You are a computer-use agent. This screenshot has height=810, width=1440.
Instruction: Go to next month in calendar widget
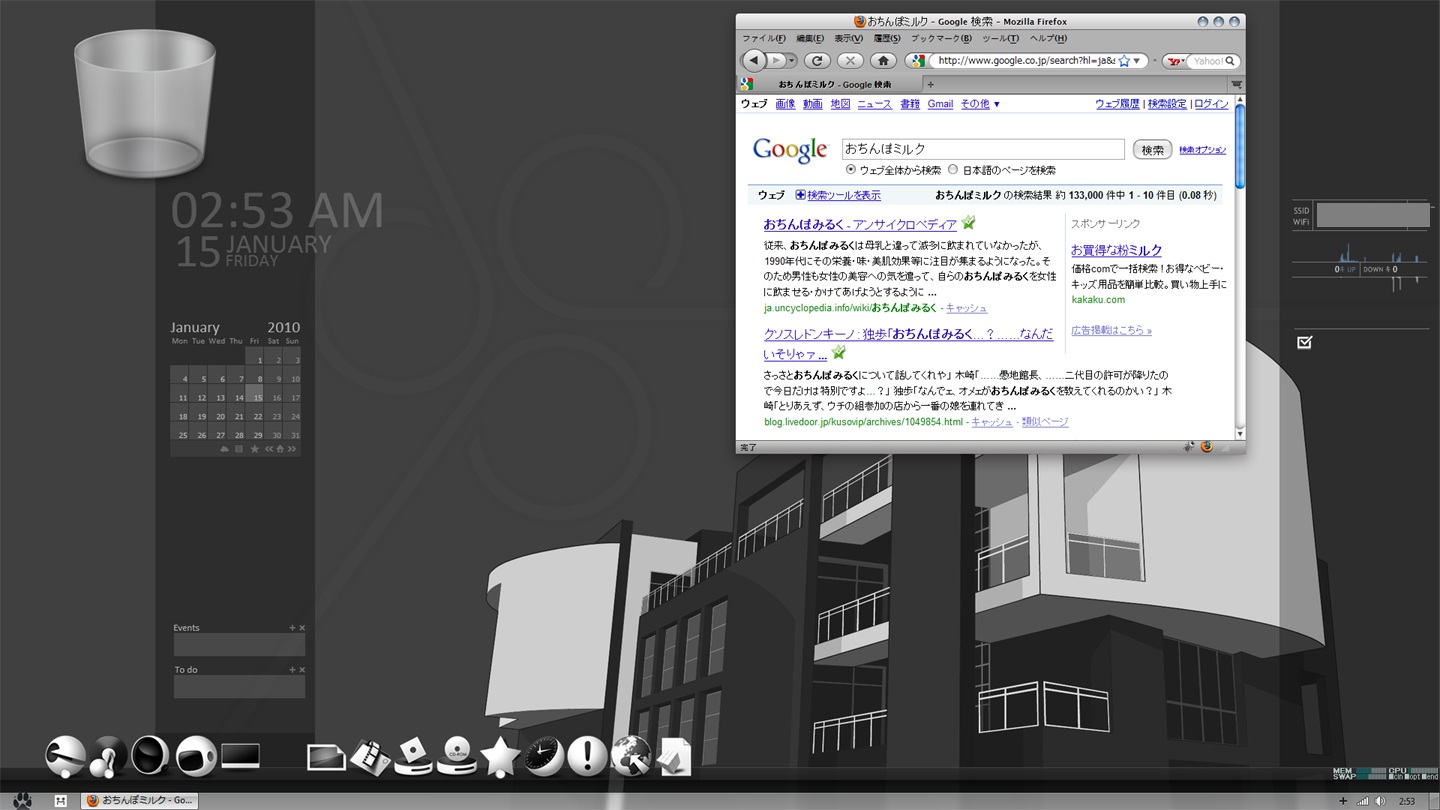pyautogui.click(x=291, y=449)
